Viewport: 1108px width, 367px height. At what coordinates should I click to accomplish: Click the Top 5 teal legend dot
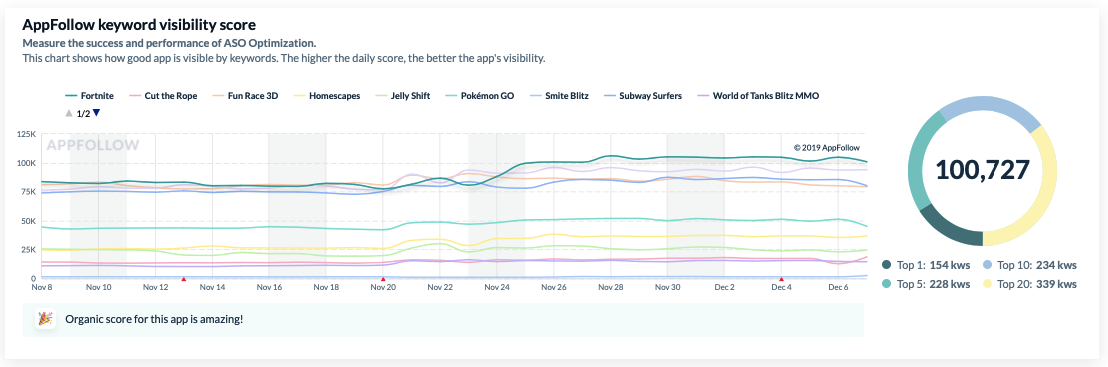(886, 284)
